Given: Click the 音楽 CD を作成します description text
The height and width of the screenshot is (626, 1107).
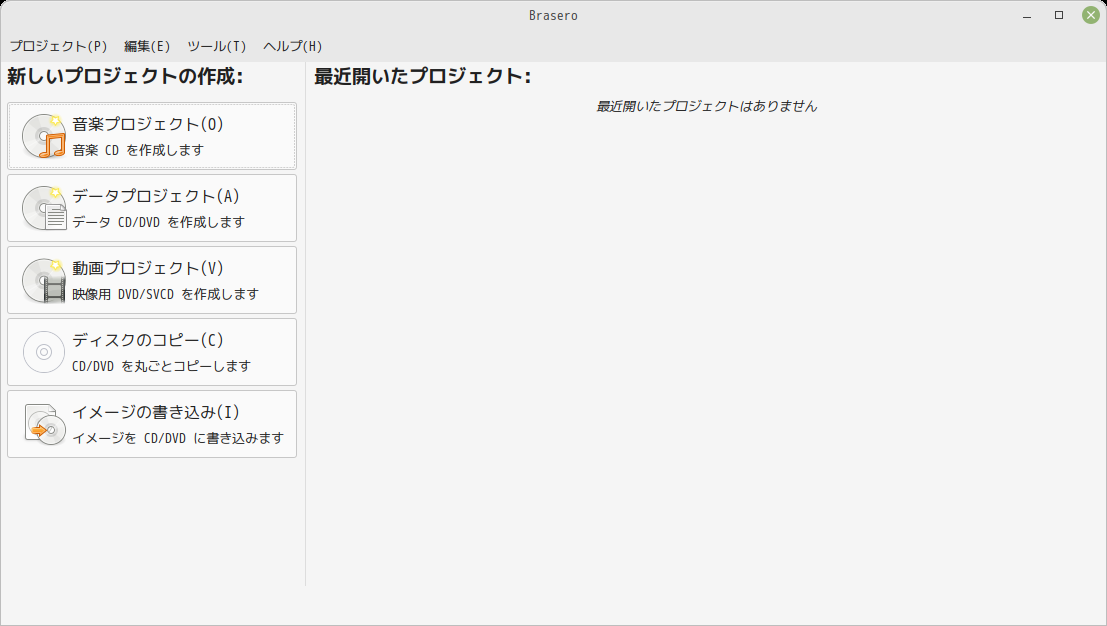Looking at the screenshot, I should (x=138, y=150).
